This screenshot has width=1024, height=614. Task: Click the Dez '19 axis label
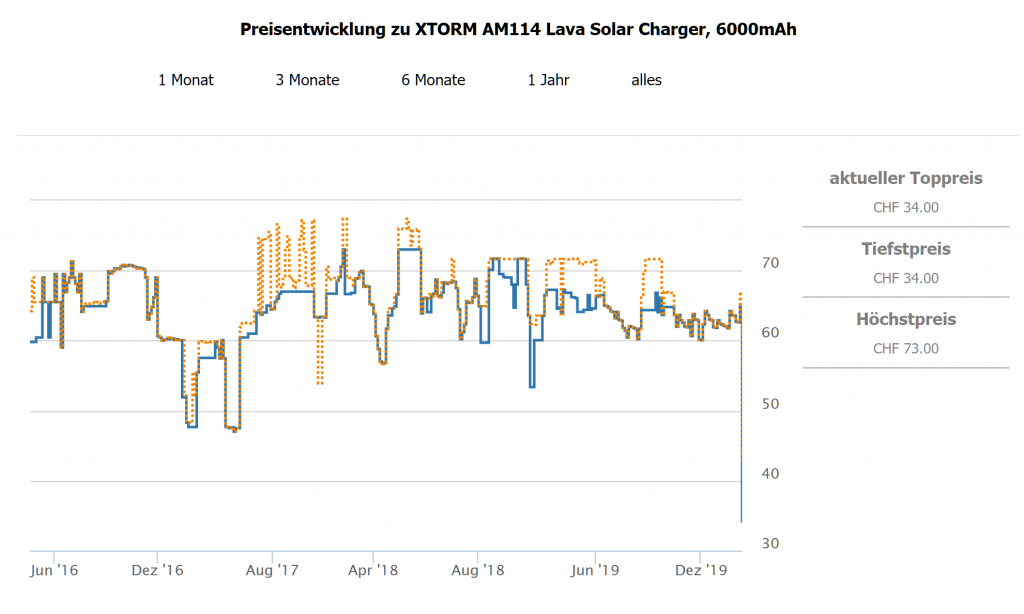[x=702, y=571]
